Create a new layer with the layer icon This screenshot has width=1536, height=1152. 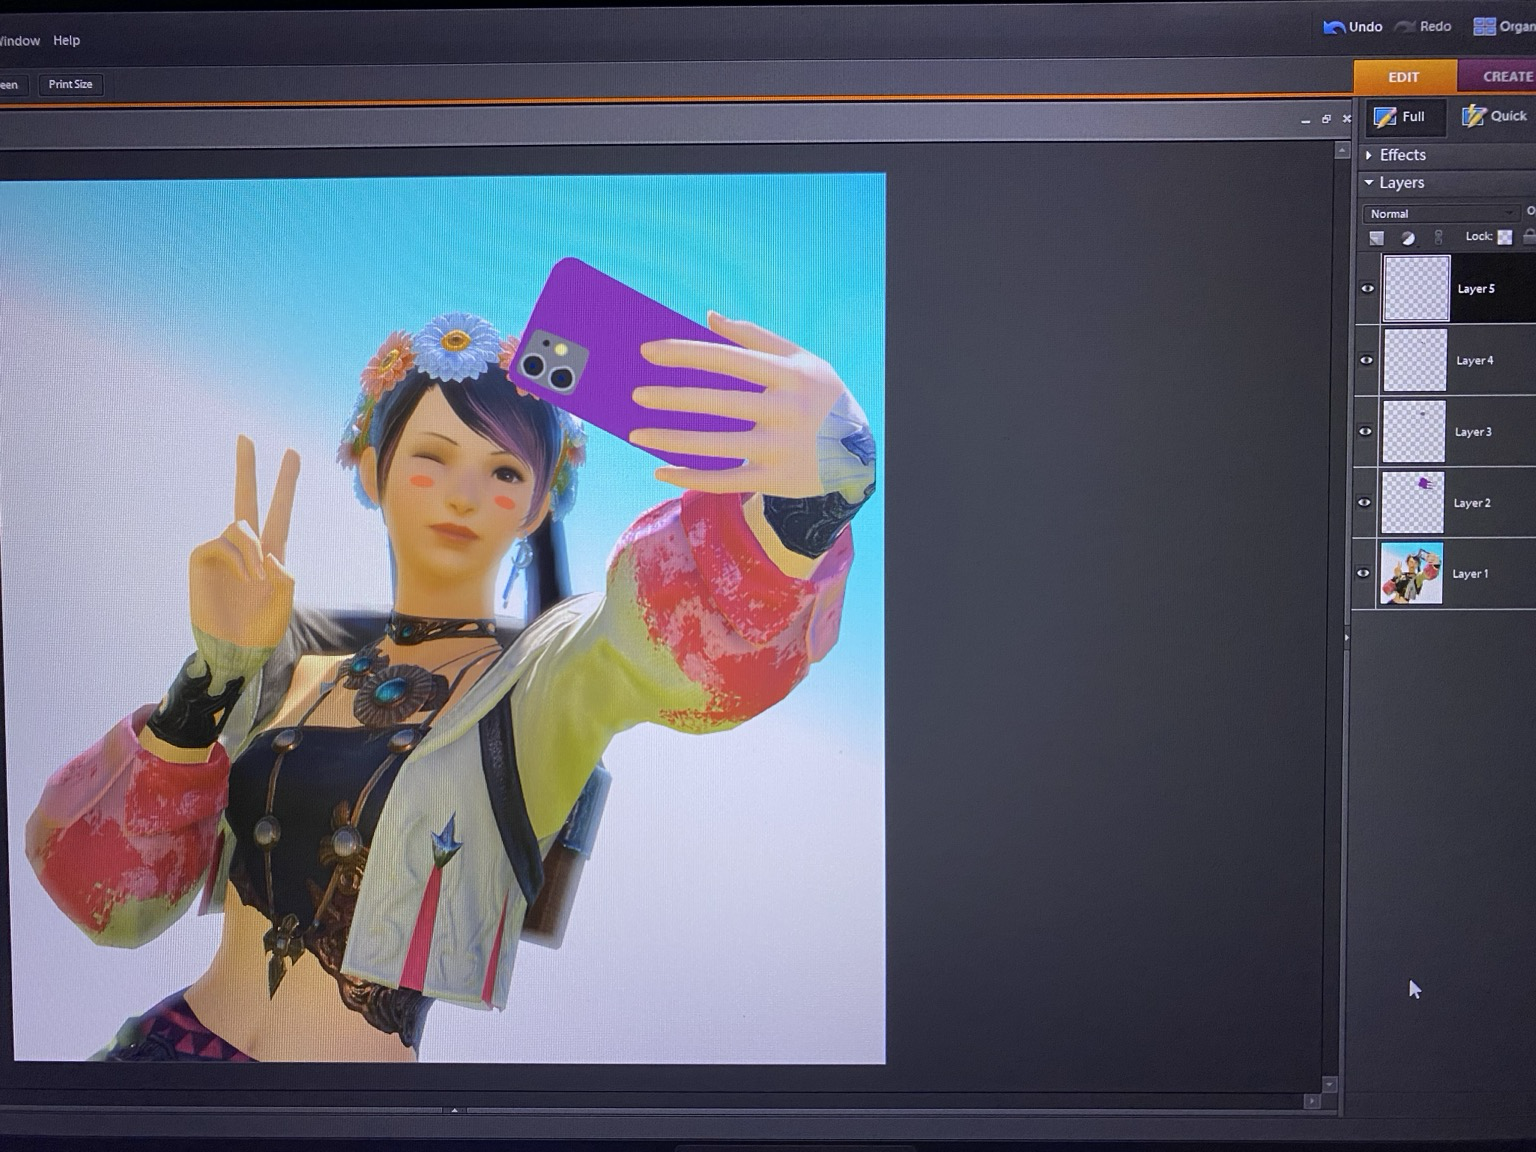pyautogui.click(x=1377, y=238)
